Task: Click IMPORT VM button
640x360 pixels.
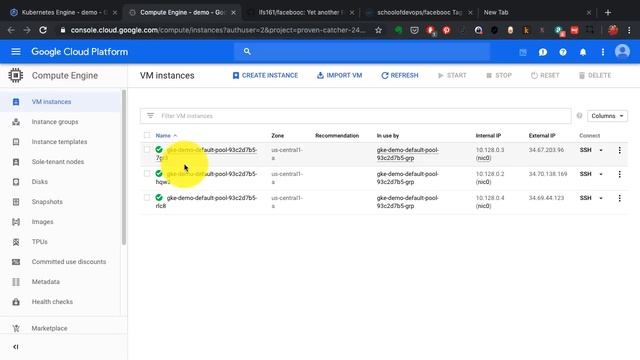Action: (x=339, y=76)
